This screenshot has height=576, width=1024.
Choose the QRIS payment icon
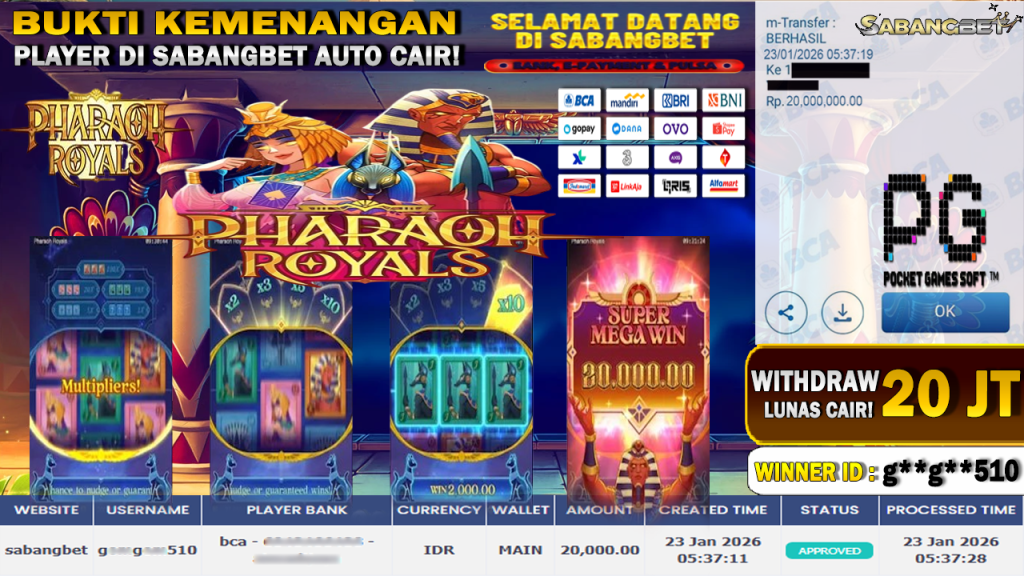coord(675,186)
